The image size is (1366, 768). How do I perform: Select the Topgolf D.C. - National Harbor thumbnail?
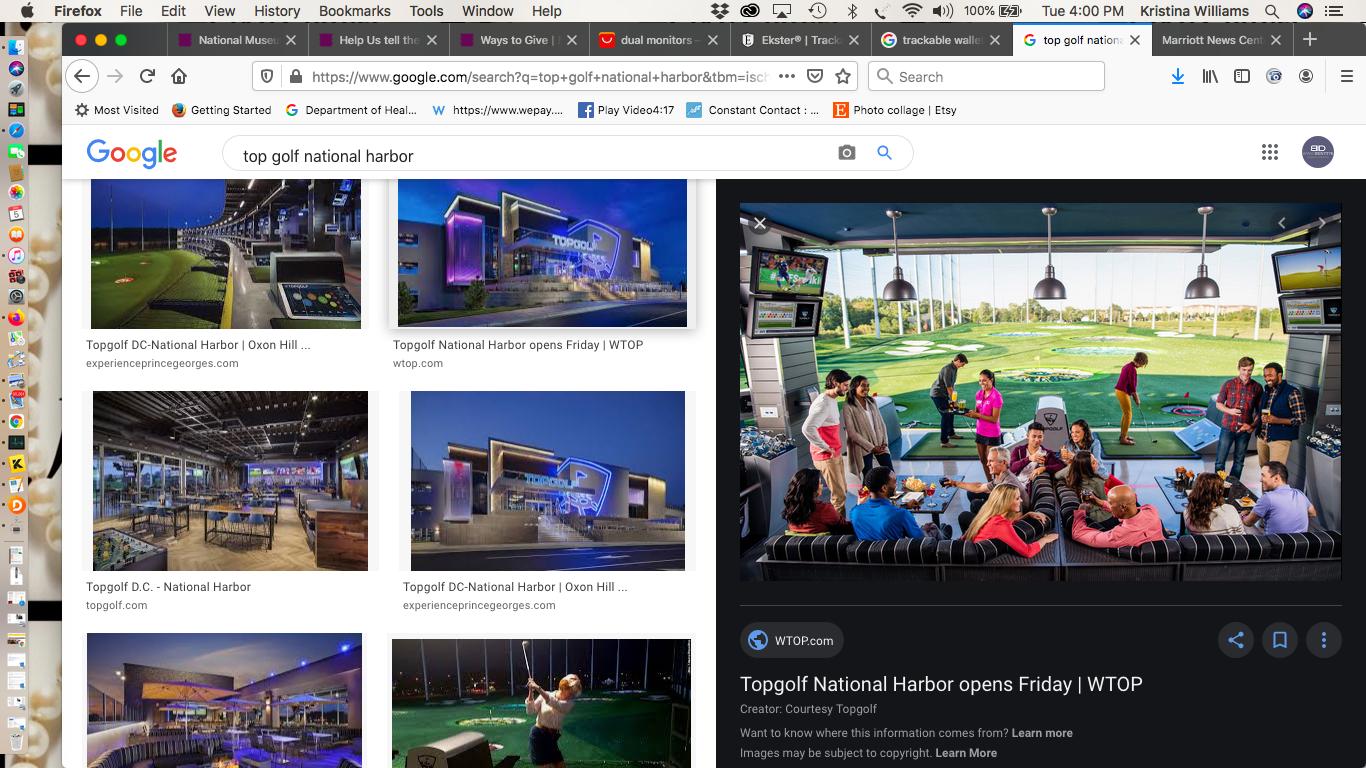click(230, 481)
